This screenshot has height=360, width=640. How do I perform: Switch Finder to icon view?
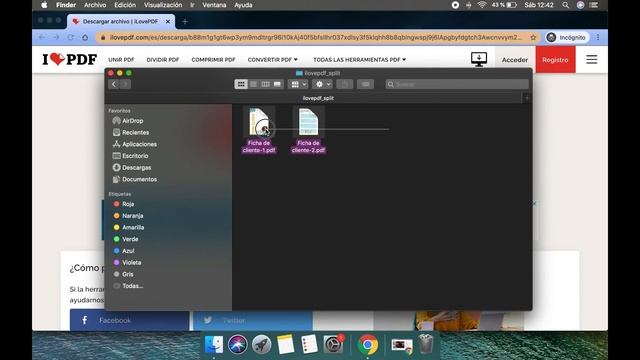(x=241, y=84)
